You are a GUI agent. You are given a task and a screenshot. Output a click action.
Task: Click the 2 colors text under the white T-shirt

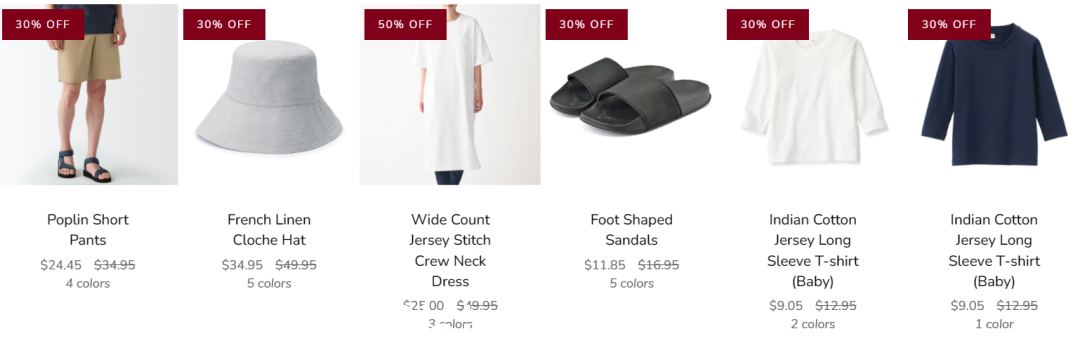[x=813, y=324]
